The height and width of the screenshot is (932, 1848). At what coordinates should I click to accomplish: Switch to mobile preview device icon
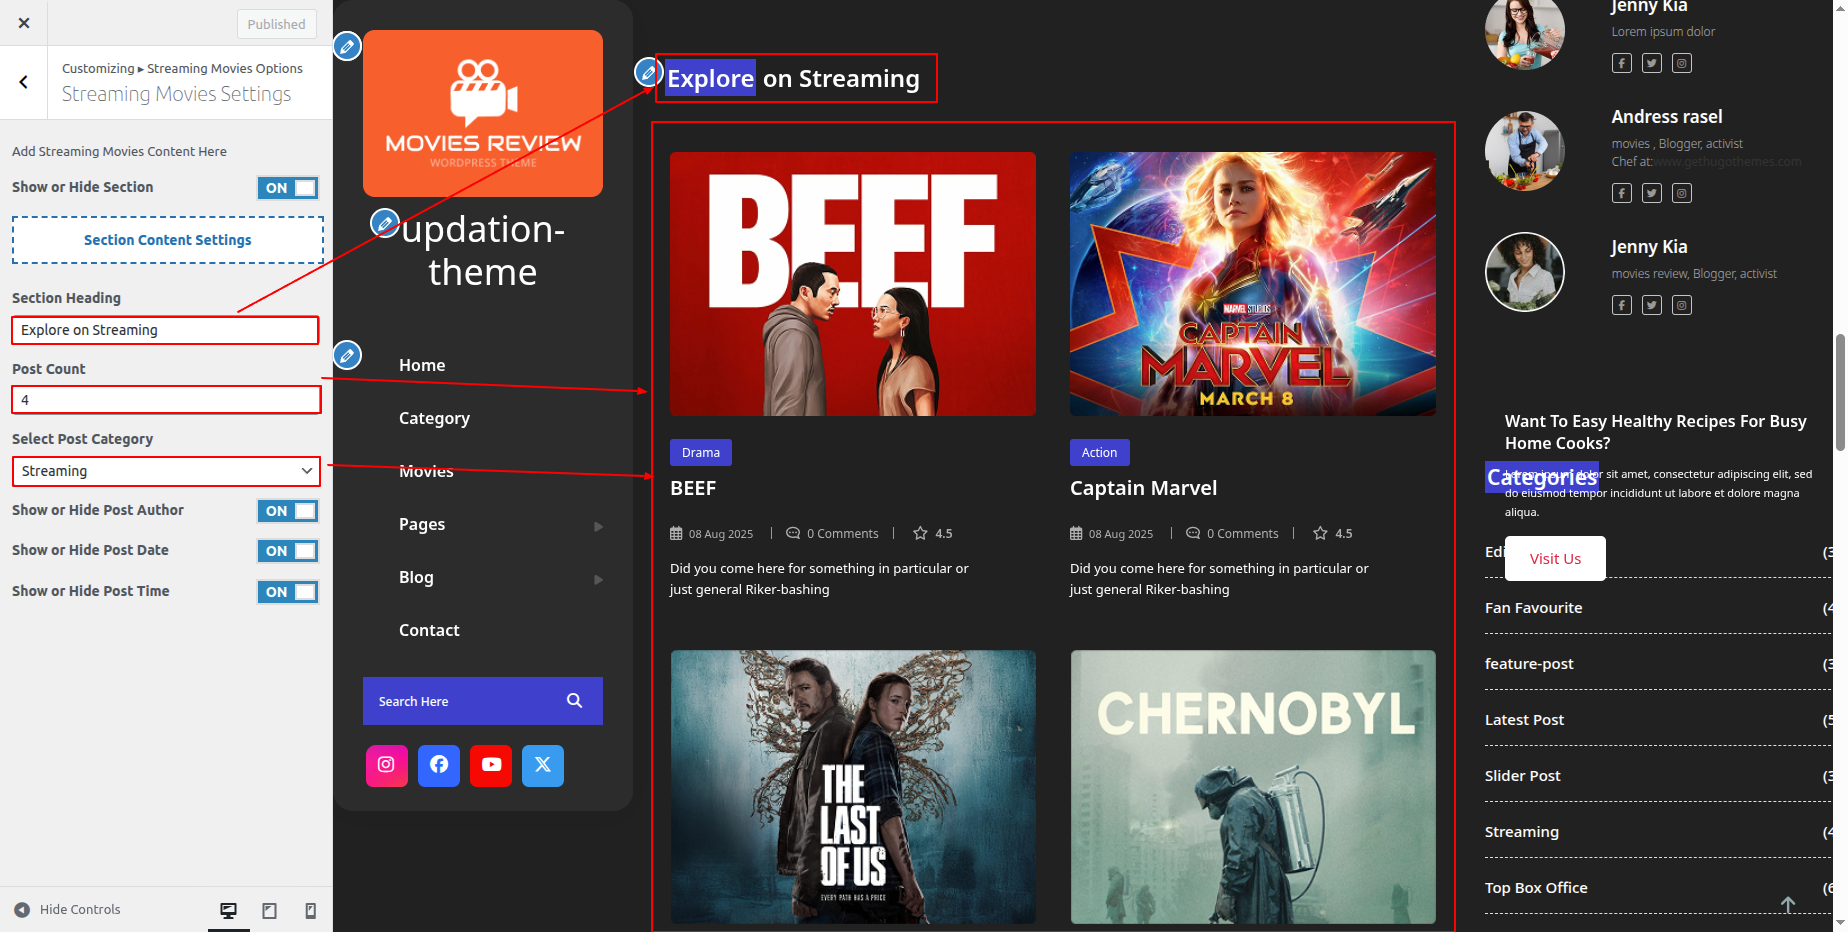310,910
